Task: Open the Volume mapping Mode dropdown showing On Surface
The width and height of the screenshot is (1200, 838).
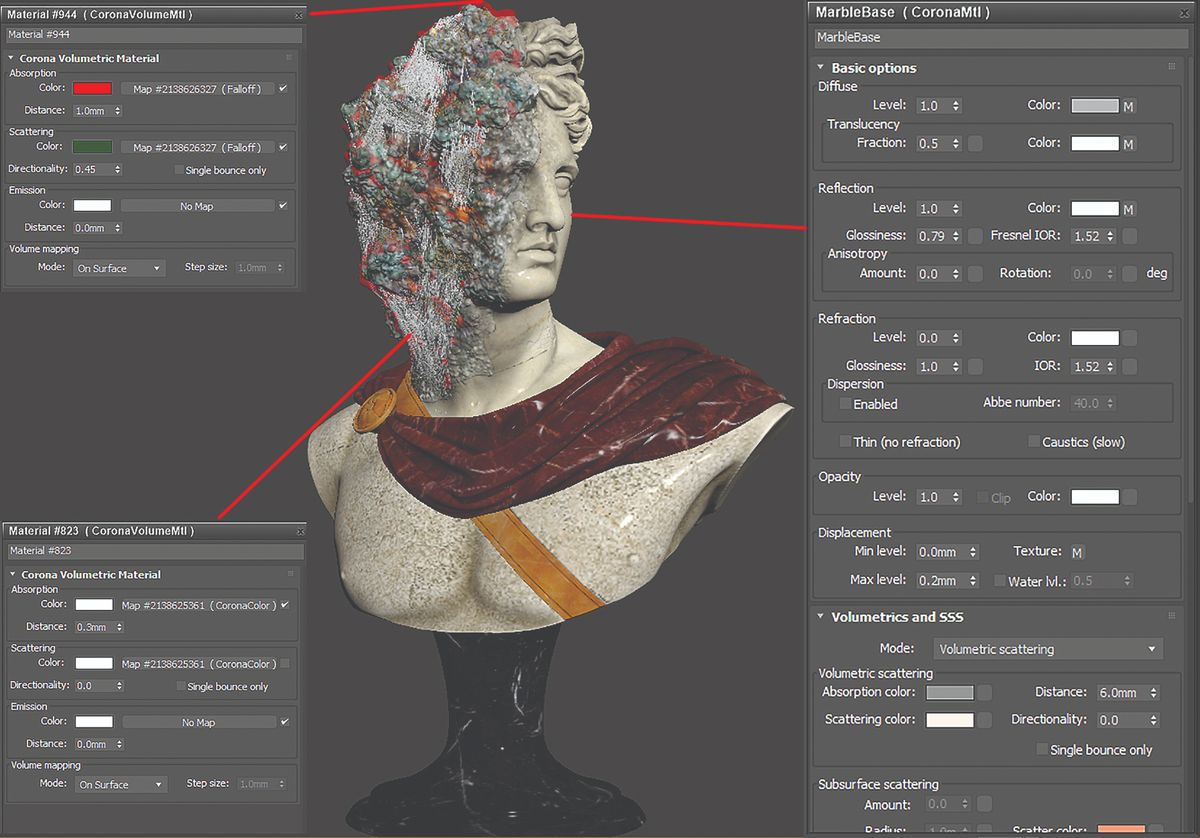Action: point(119,268)
